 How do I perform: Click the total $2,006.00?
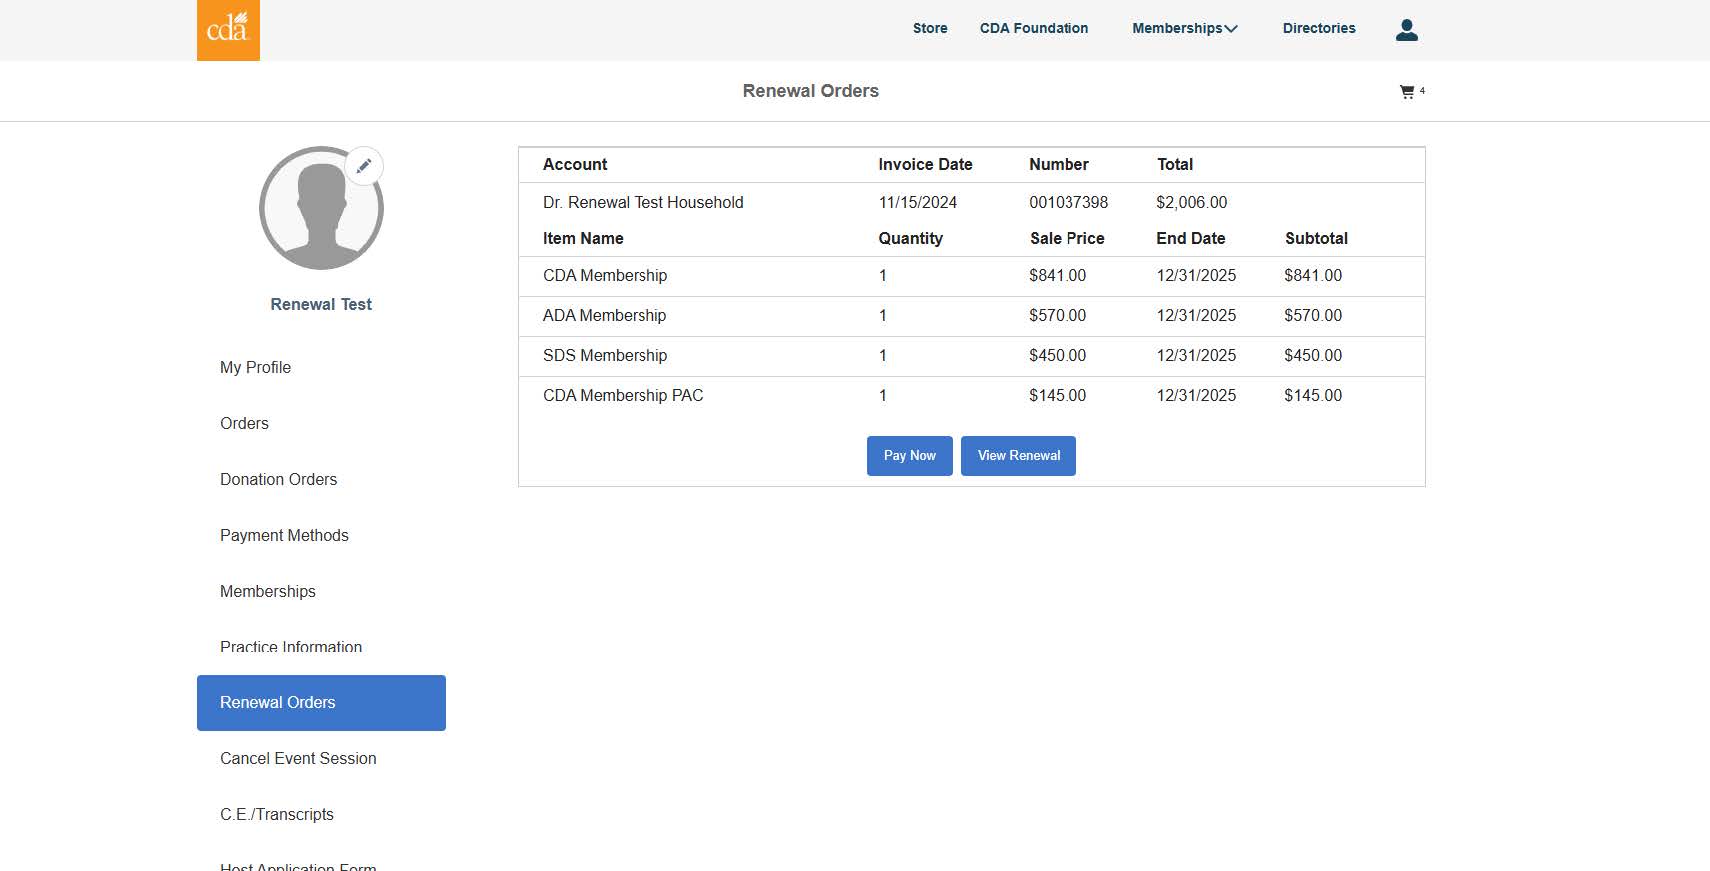(1192, 202)
